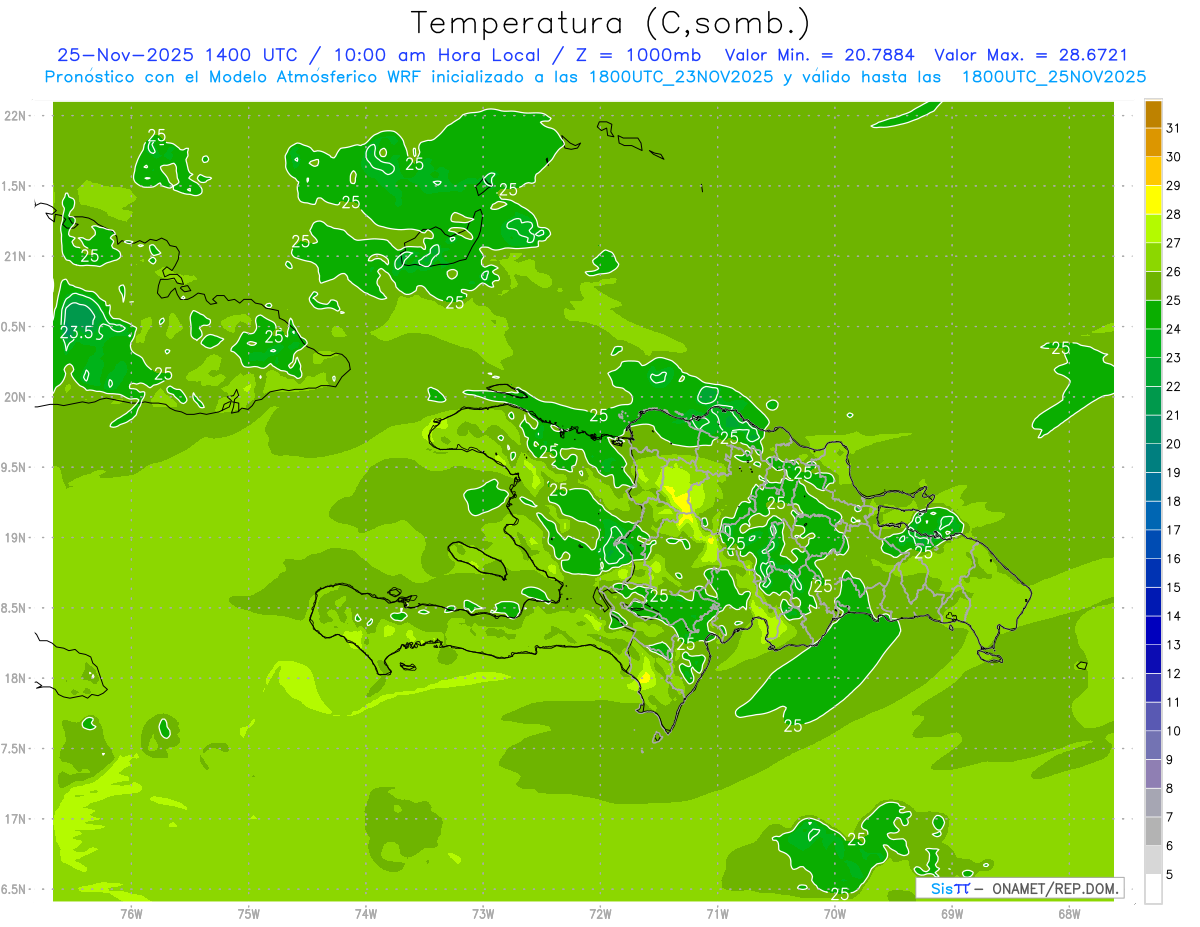Select the yellow swatch between 28 and 29
This screenshot has height=927, width=1200.
click(1153, 200)
